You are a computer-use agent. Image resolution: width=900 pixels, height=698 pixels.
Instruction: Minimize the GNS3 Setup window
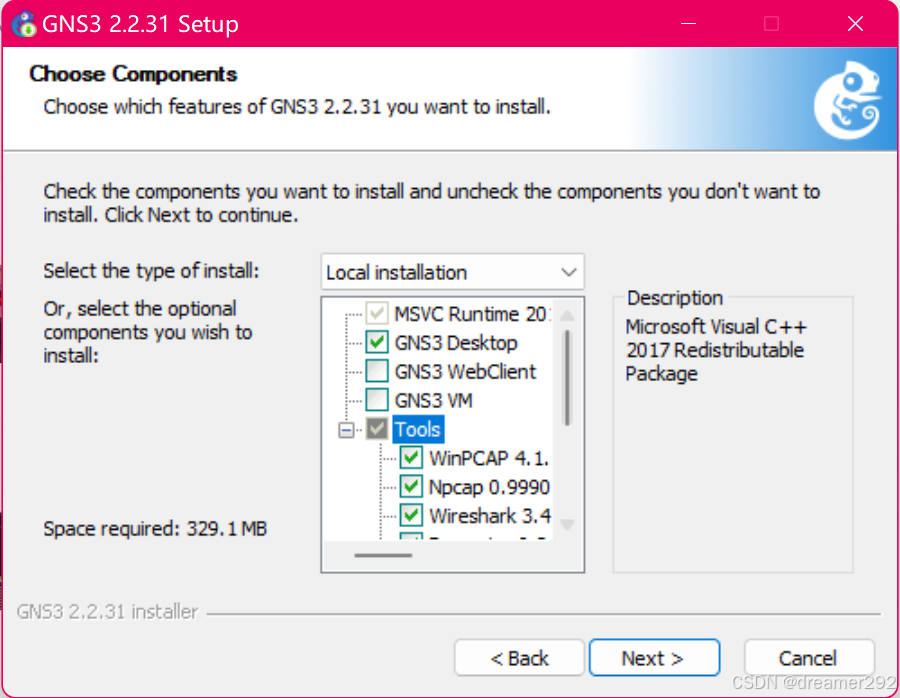coord(688,24)
